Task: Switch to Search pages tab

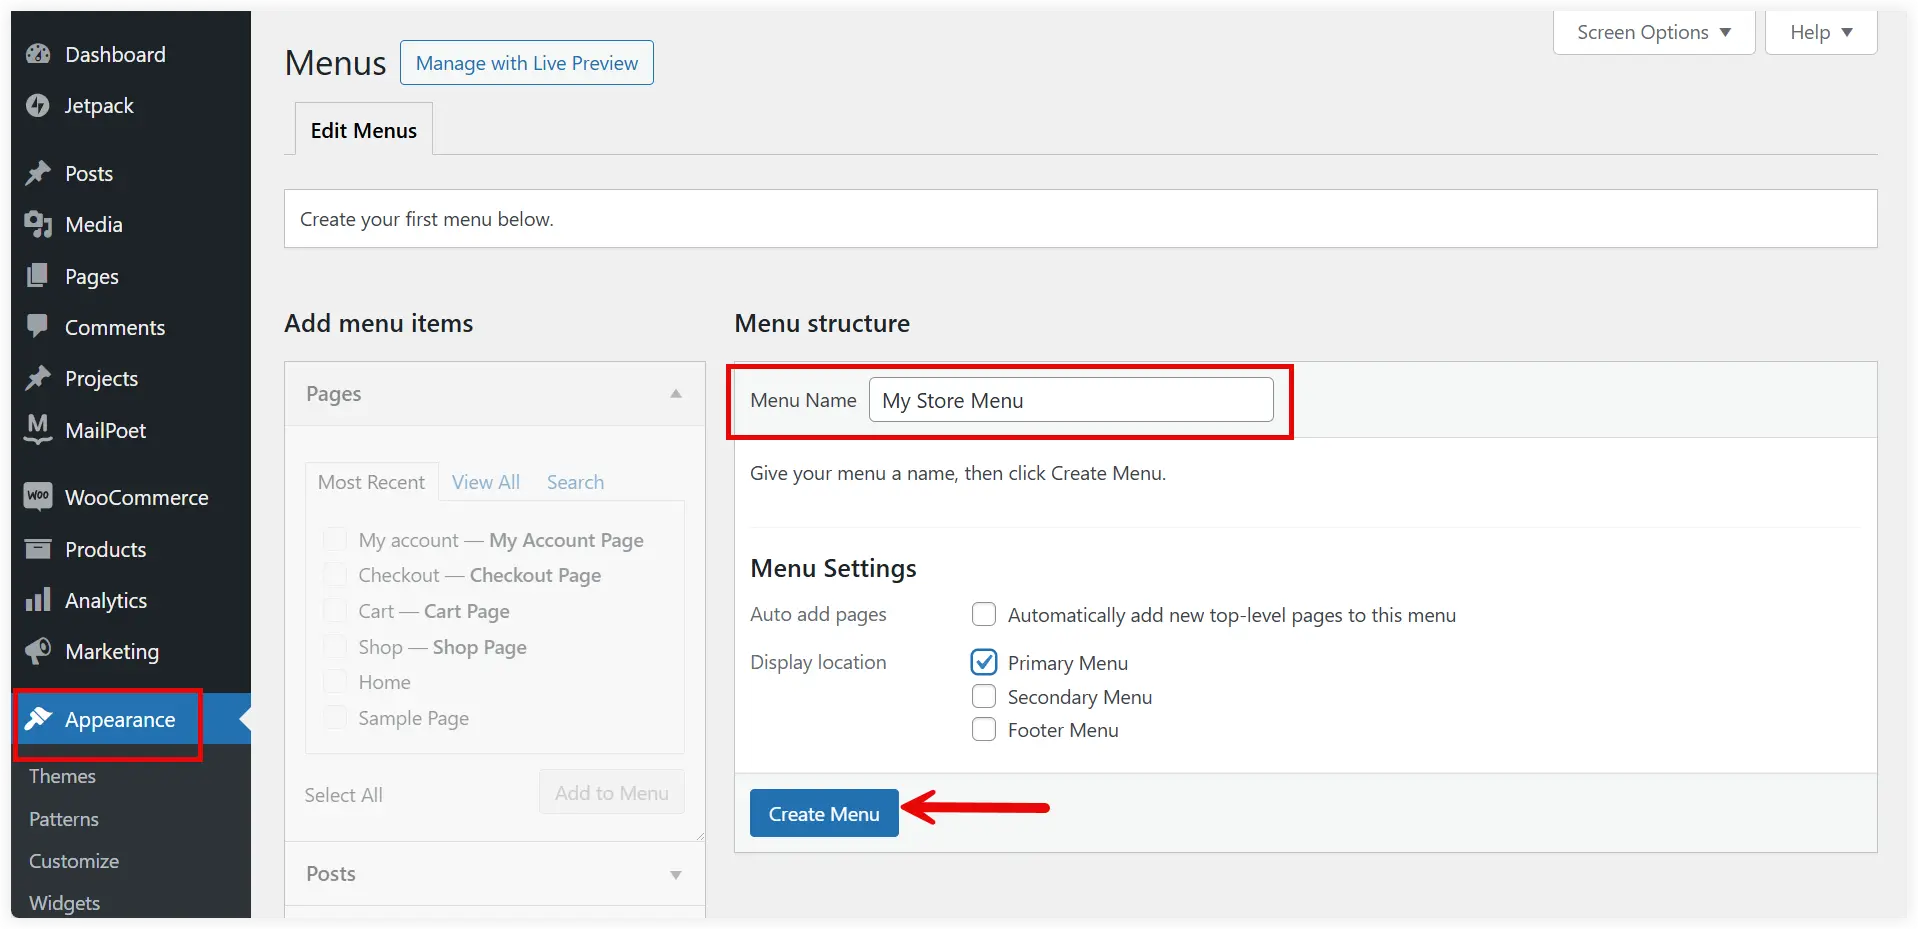Action: tap(575, 482)
